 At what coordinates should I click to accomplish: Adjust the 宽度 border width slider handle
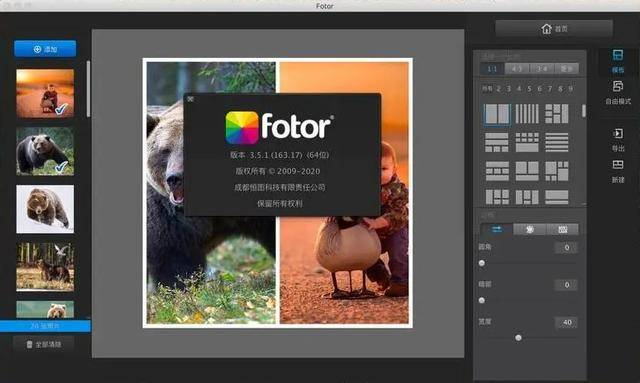click(518, 338)
